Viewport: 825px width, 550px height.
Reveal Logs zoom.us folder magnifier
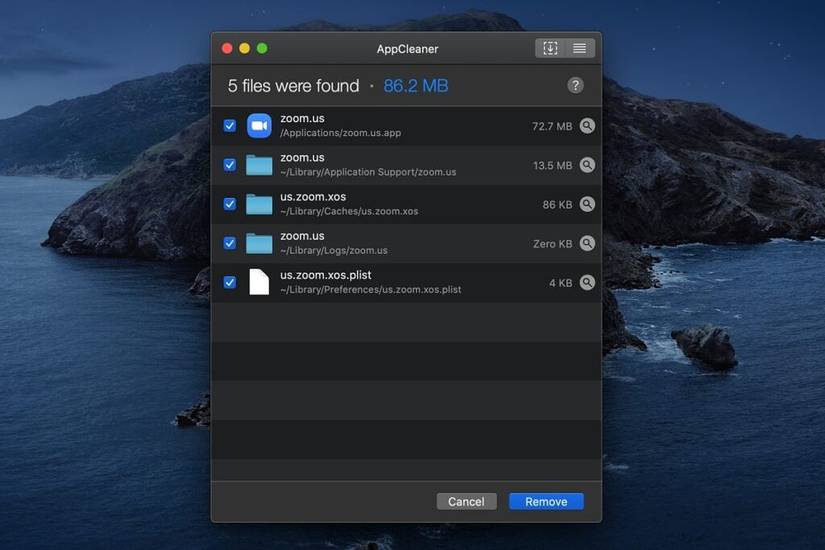click(x=587, y=243)
